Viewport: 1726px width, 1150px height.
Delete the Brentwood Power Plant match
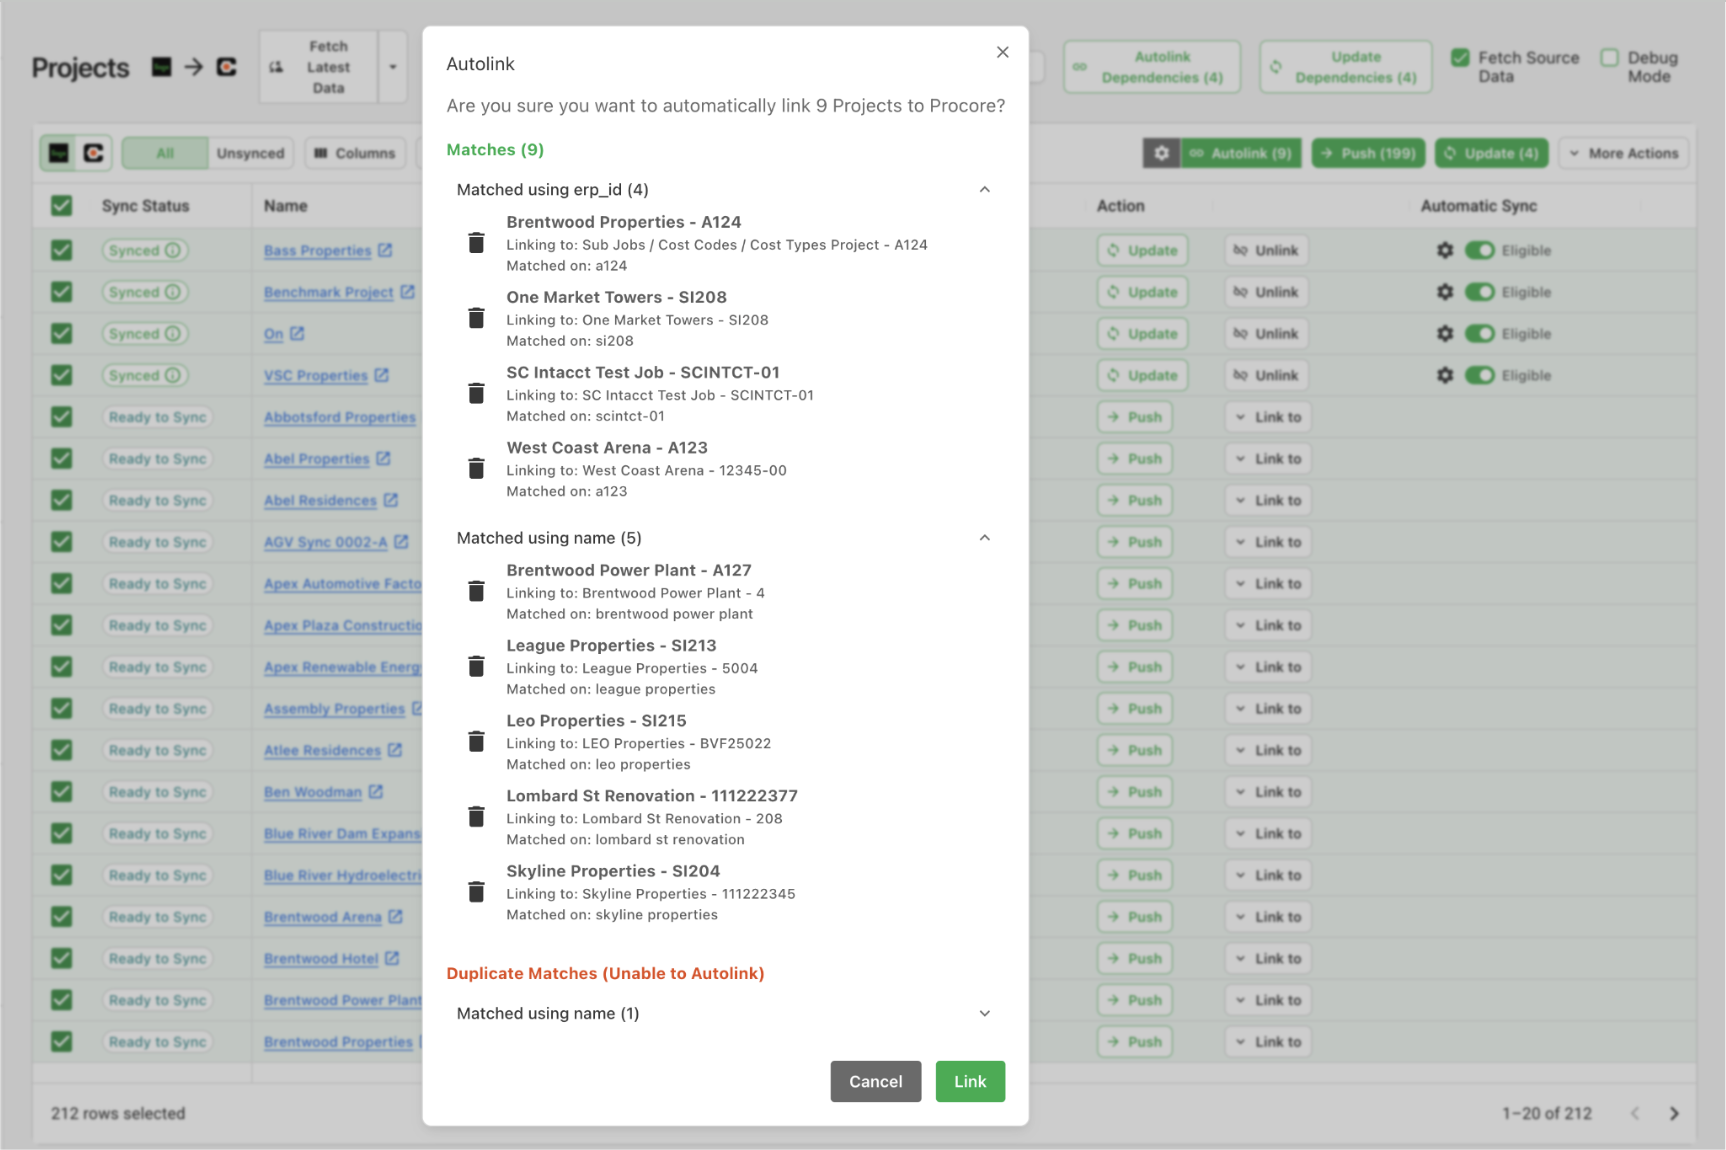(476, 592)
